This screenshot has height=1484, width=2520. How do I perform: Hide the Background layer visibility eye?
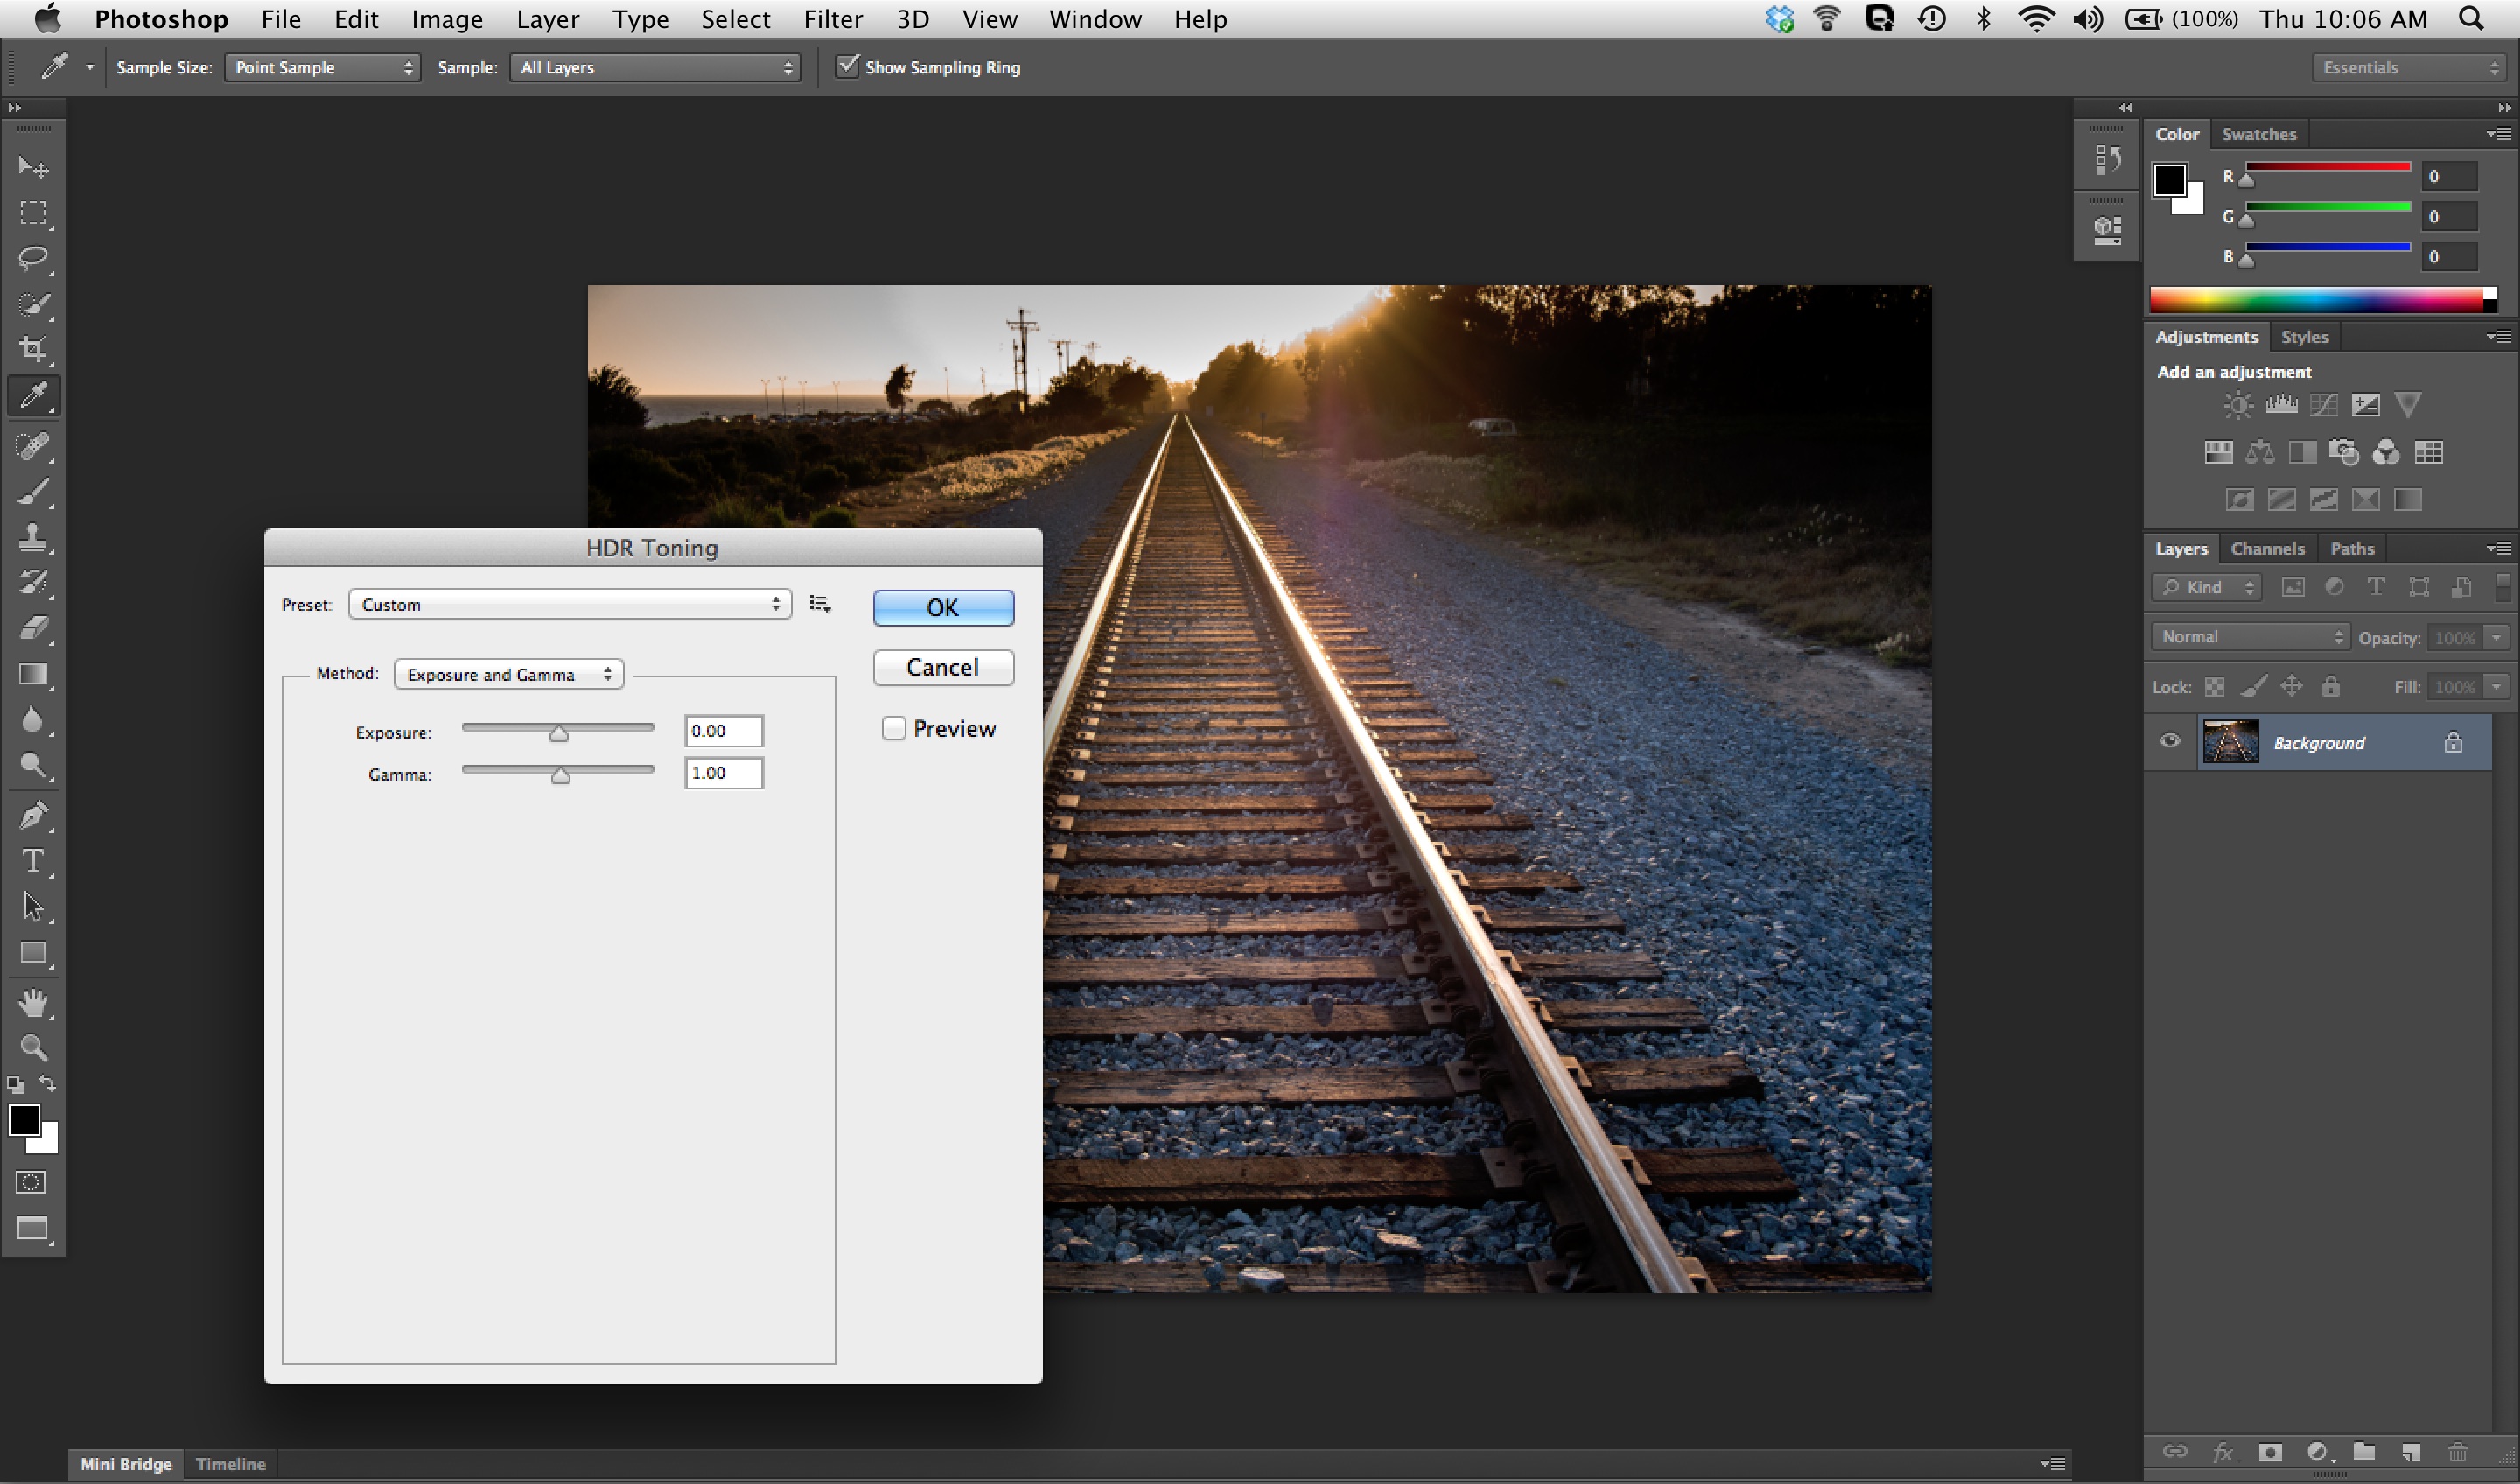[2169, 741]
